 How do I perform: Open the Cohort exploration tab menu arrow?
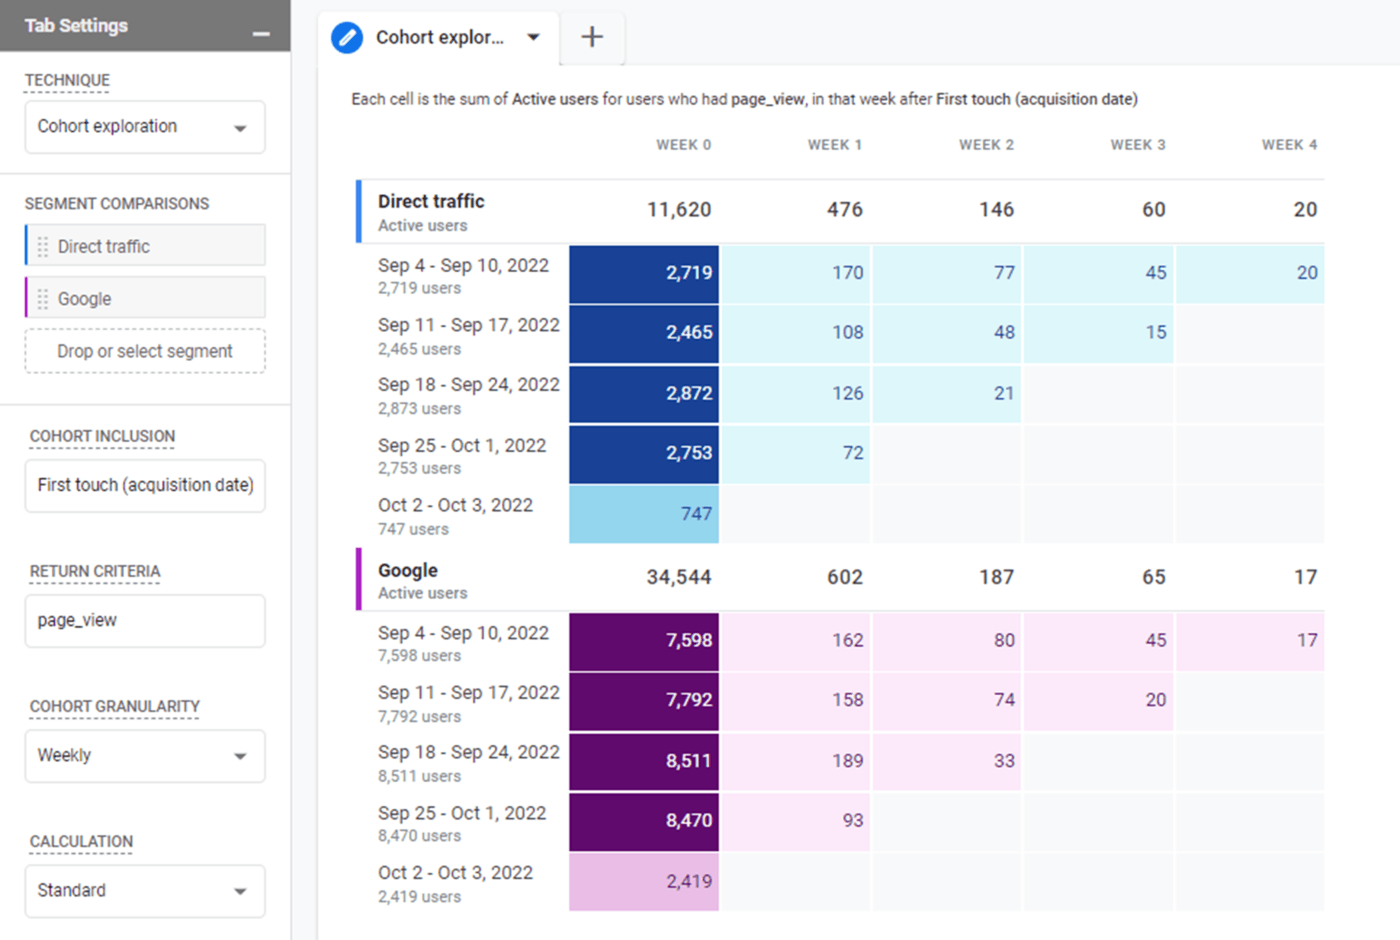(533, 38)
